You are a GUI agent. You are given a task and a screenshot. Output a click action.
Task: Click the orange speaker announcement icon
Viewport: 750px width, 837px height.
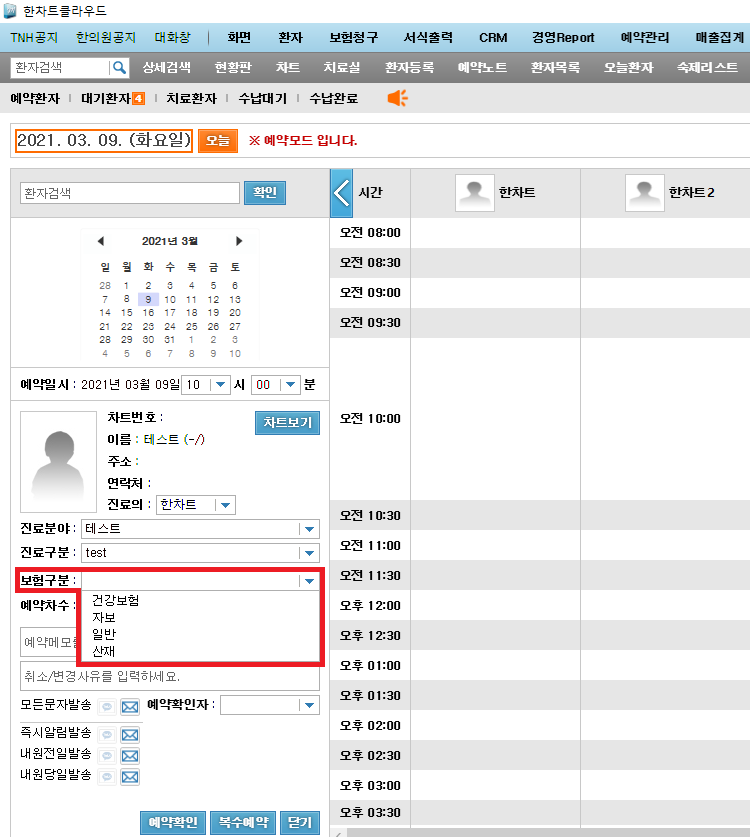tap(398, 98)
